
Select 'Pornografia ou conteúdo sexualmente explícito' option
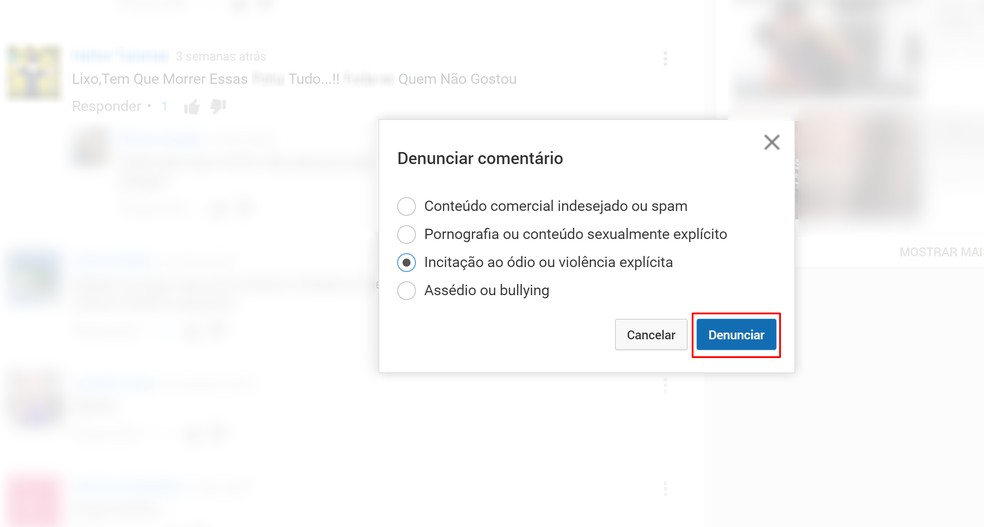click(407, 235)
